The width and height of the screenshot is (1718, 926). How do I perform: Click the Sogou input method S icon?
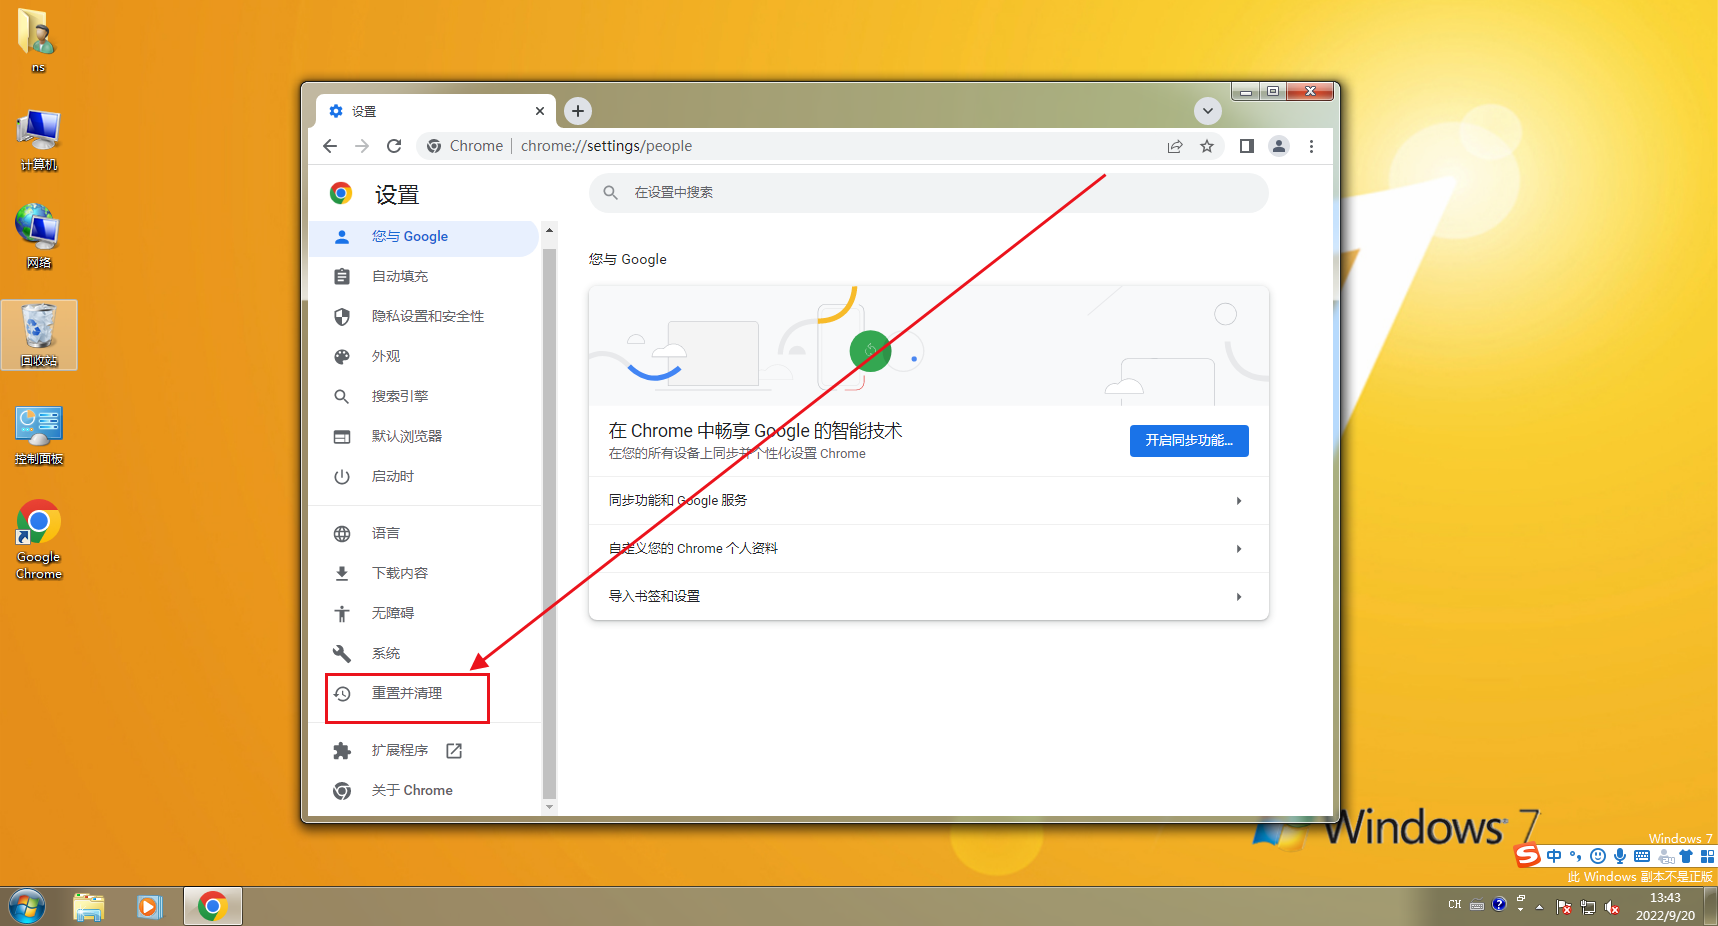(x=1527, y=855)
